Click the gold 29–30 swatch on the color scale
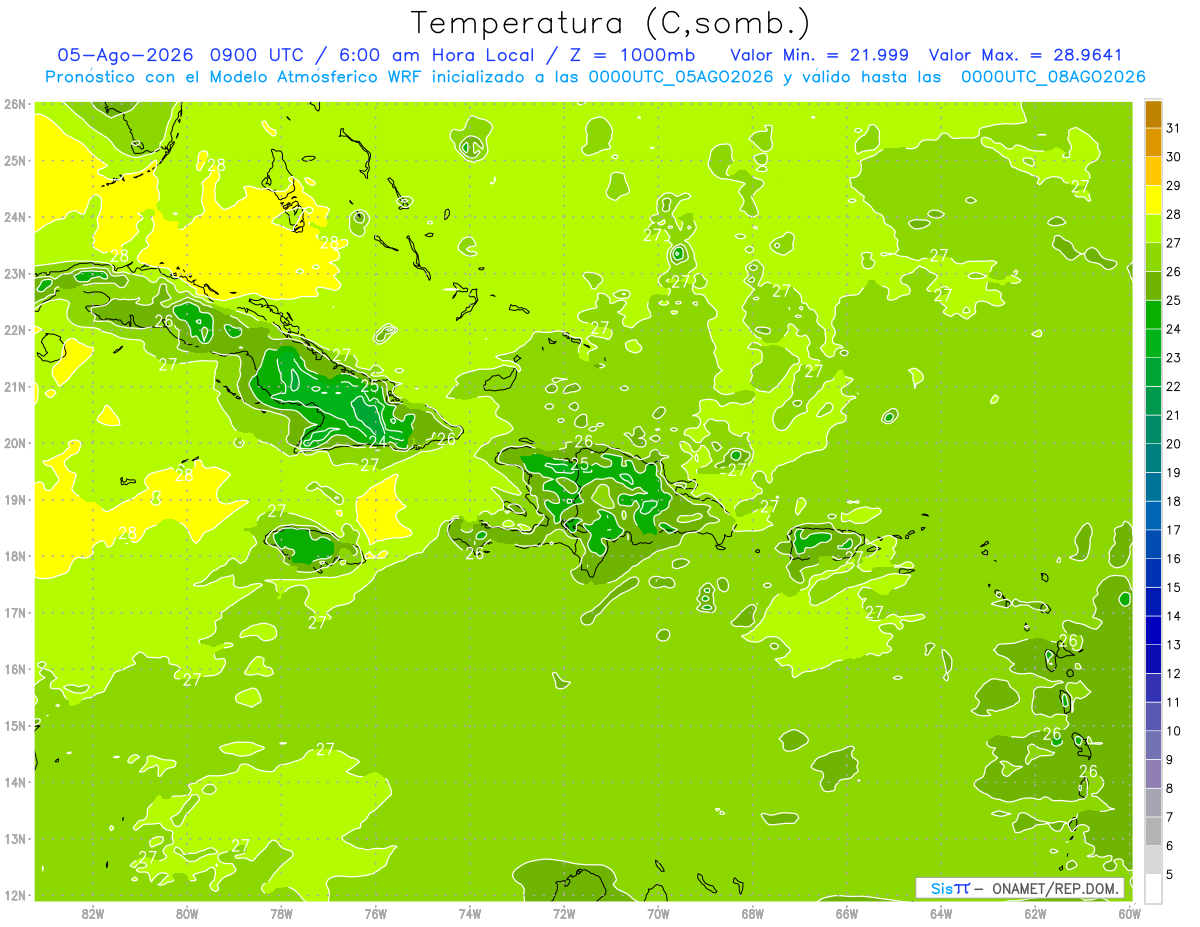The width and height of the screenshot is (1200, 927). coord(1153,171)
